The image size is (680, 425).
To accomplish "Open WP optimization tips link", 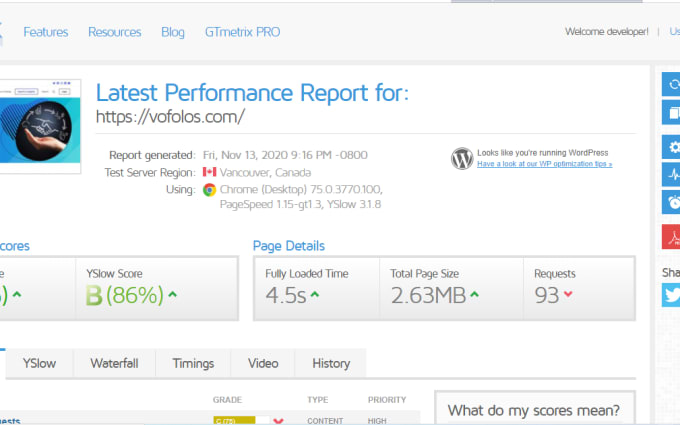I will pos(544,164).
